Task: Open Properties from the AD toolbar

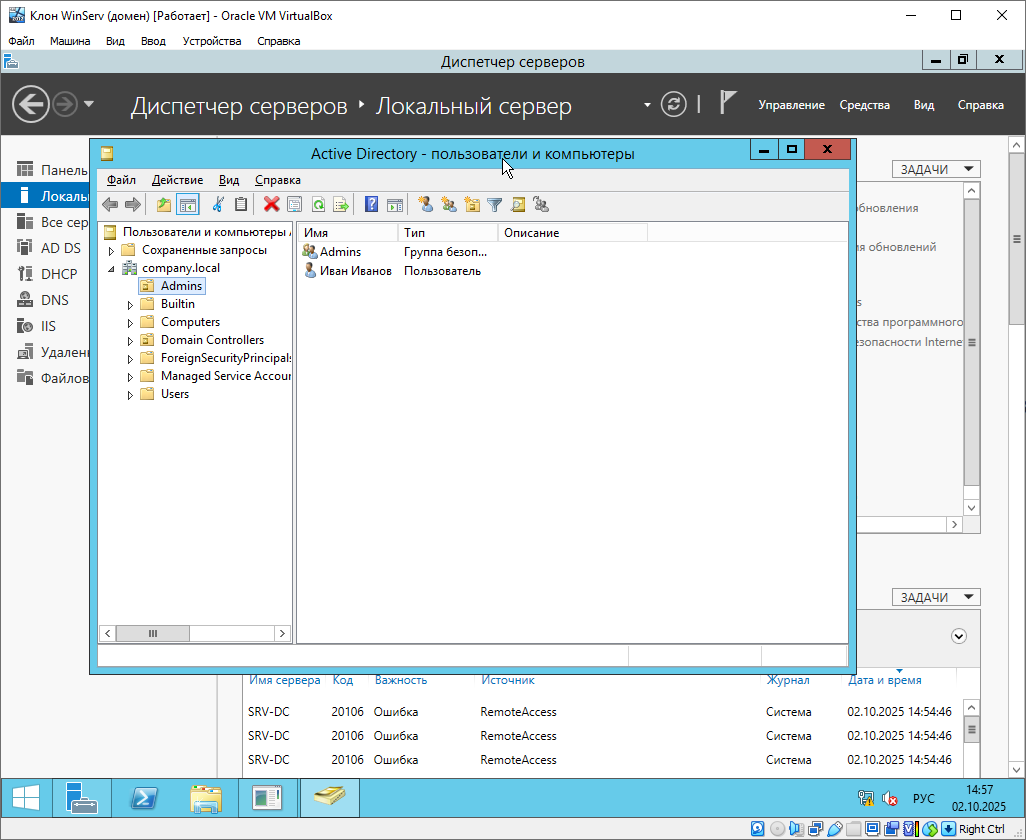Action: tap(294, 205)
